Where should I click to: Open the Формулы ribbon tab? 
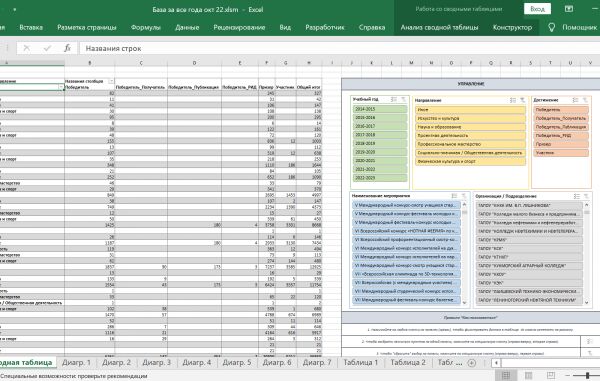point(146,27)
